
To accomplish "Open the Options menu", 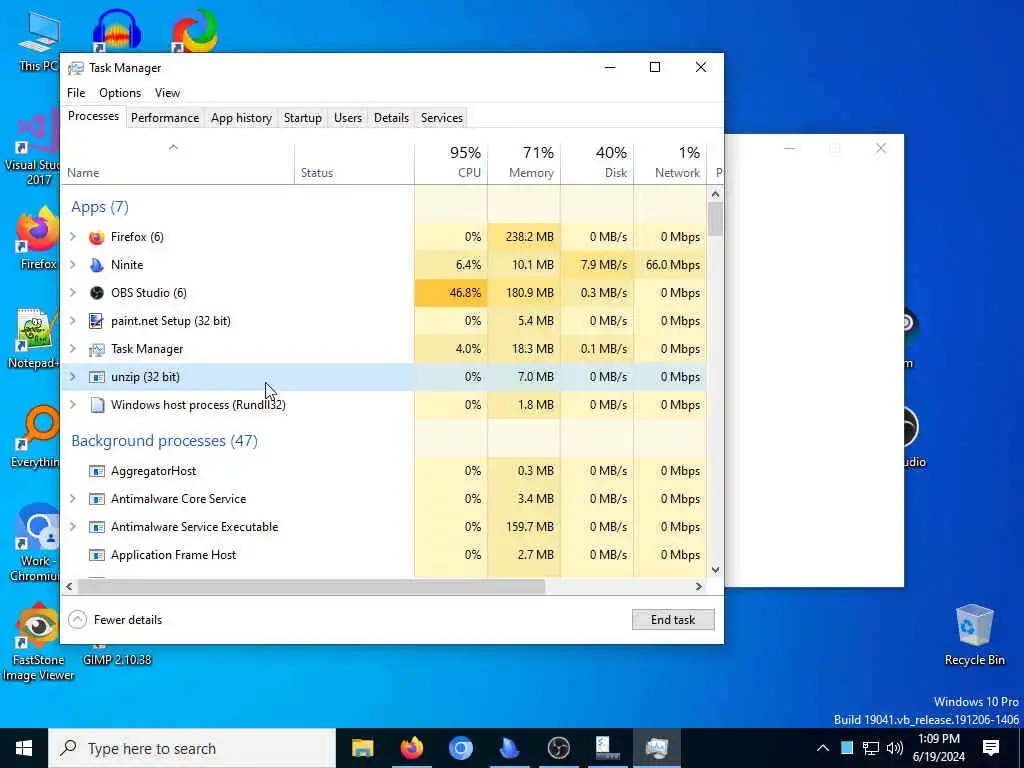I will (x=120, y=93).
